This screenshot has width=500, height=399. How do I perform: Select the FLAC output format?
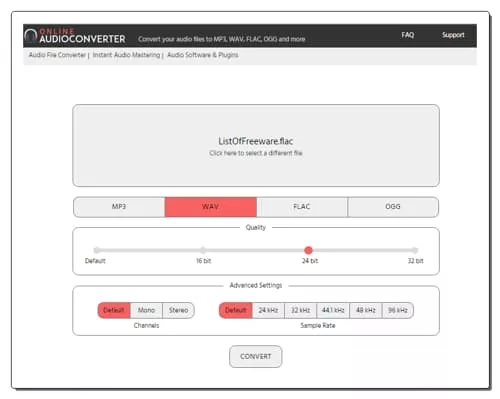click(x=302, y=207)
